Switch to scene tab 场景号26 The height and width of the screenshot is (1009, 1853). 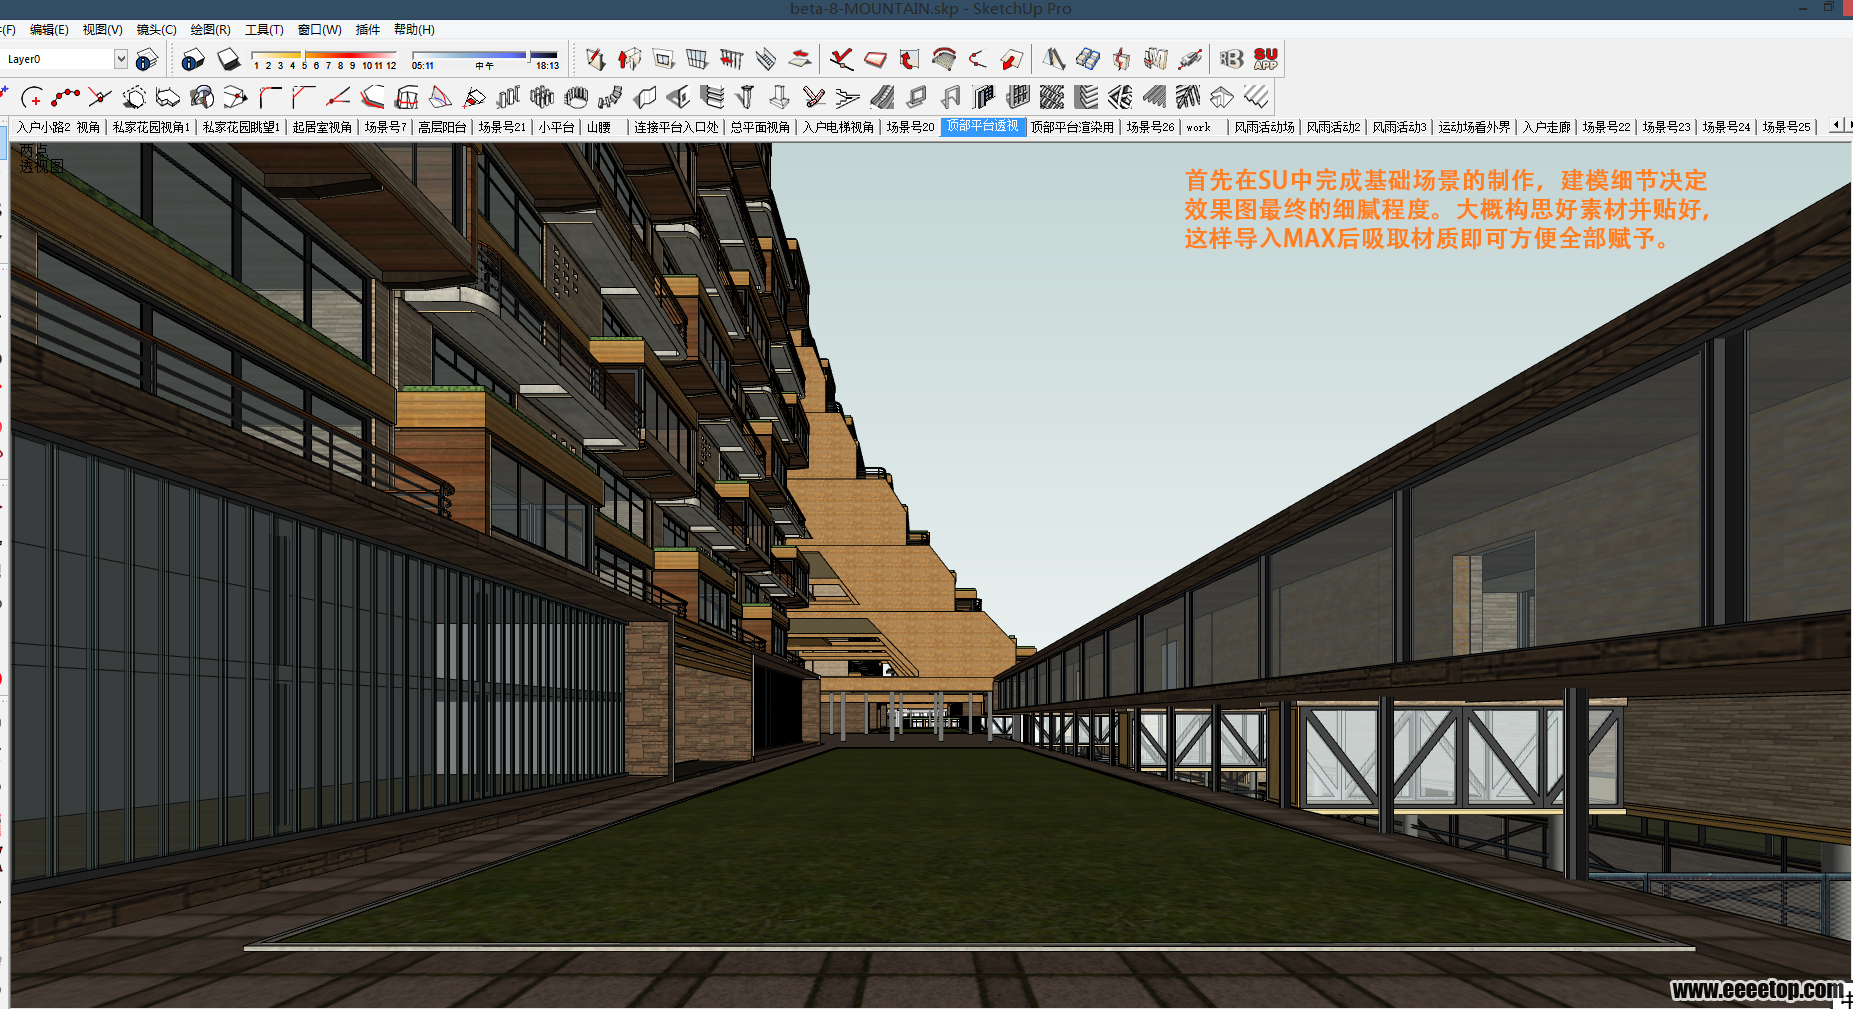click(1150, 127)
